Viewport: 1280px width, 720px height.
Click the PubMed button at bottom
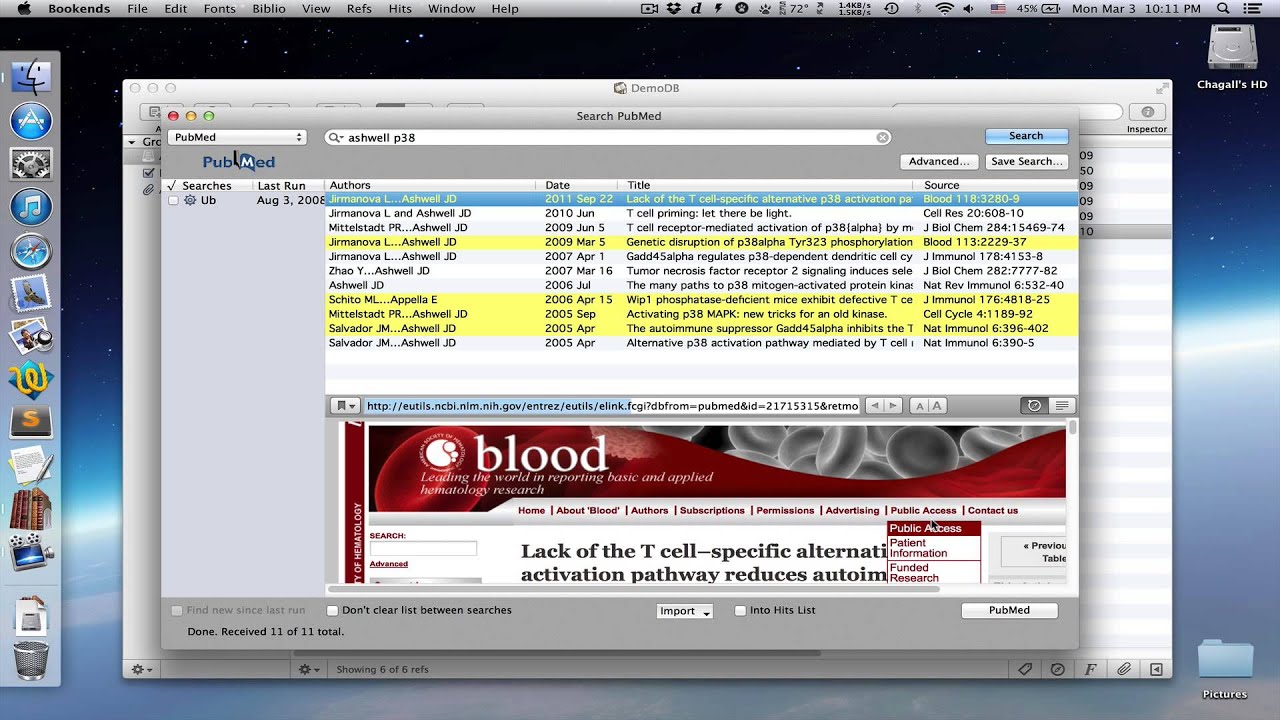tap(1009, 610)
